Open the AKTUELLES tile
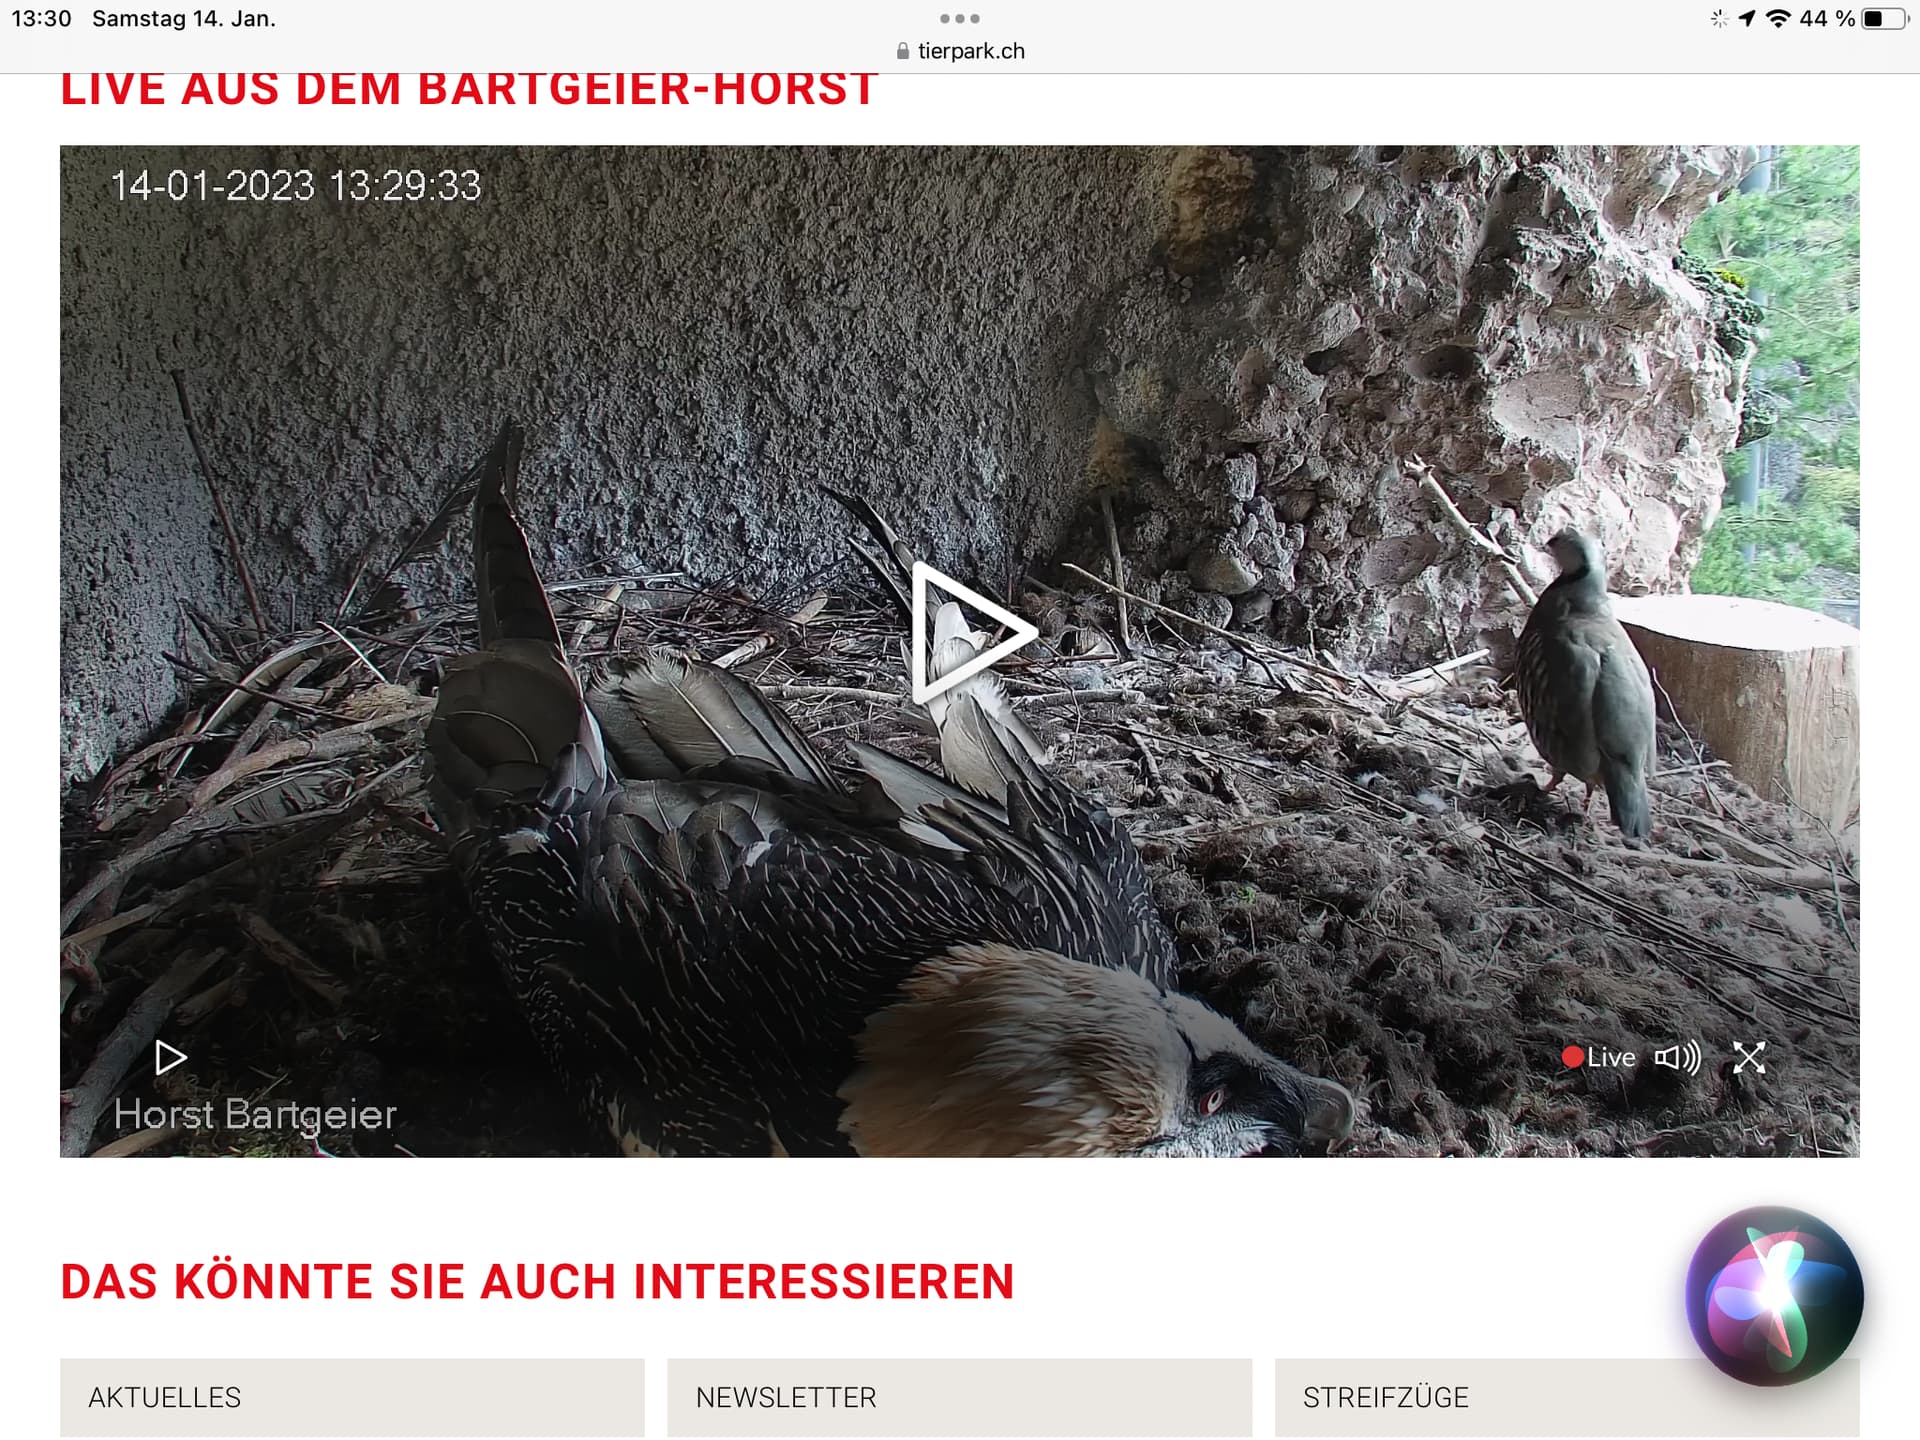 pos(352,1397)
